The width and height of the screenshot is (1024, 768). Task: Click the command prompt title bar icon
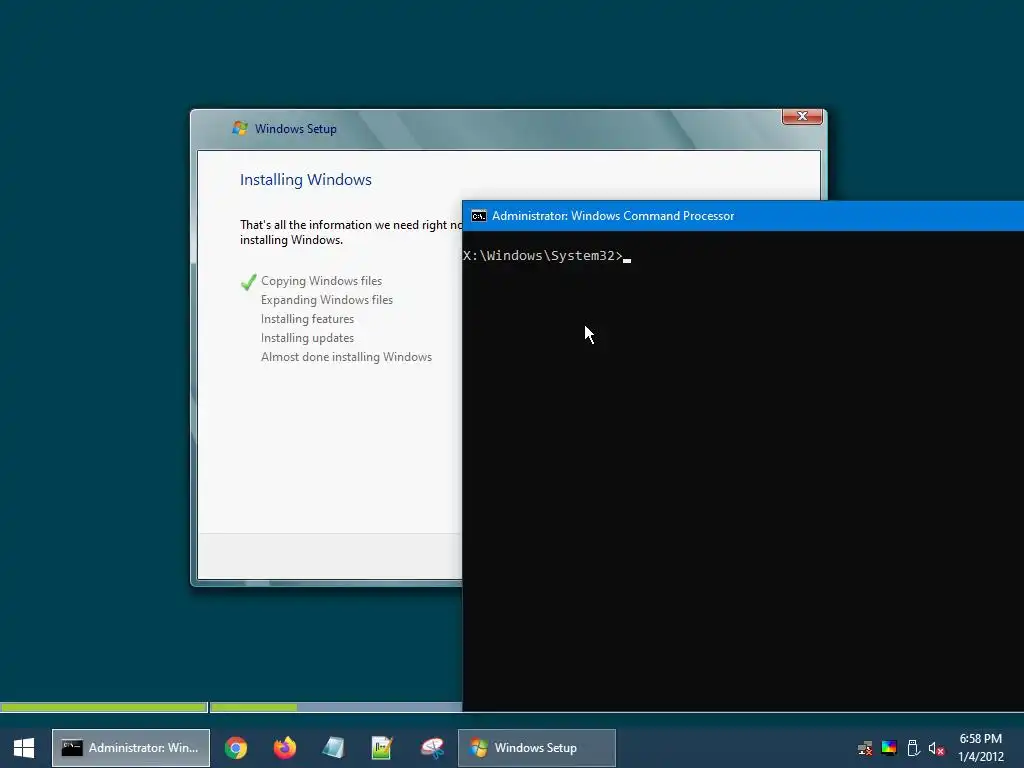[x=479, y=216]
